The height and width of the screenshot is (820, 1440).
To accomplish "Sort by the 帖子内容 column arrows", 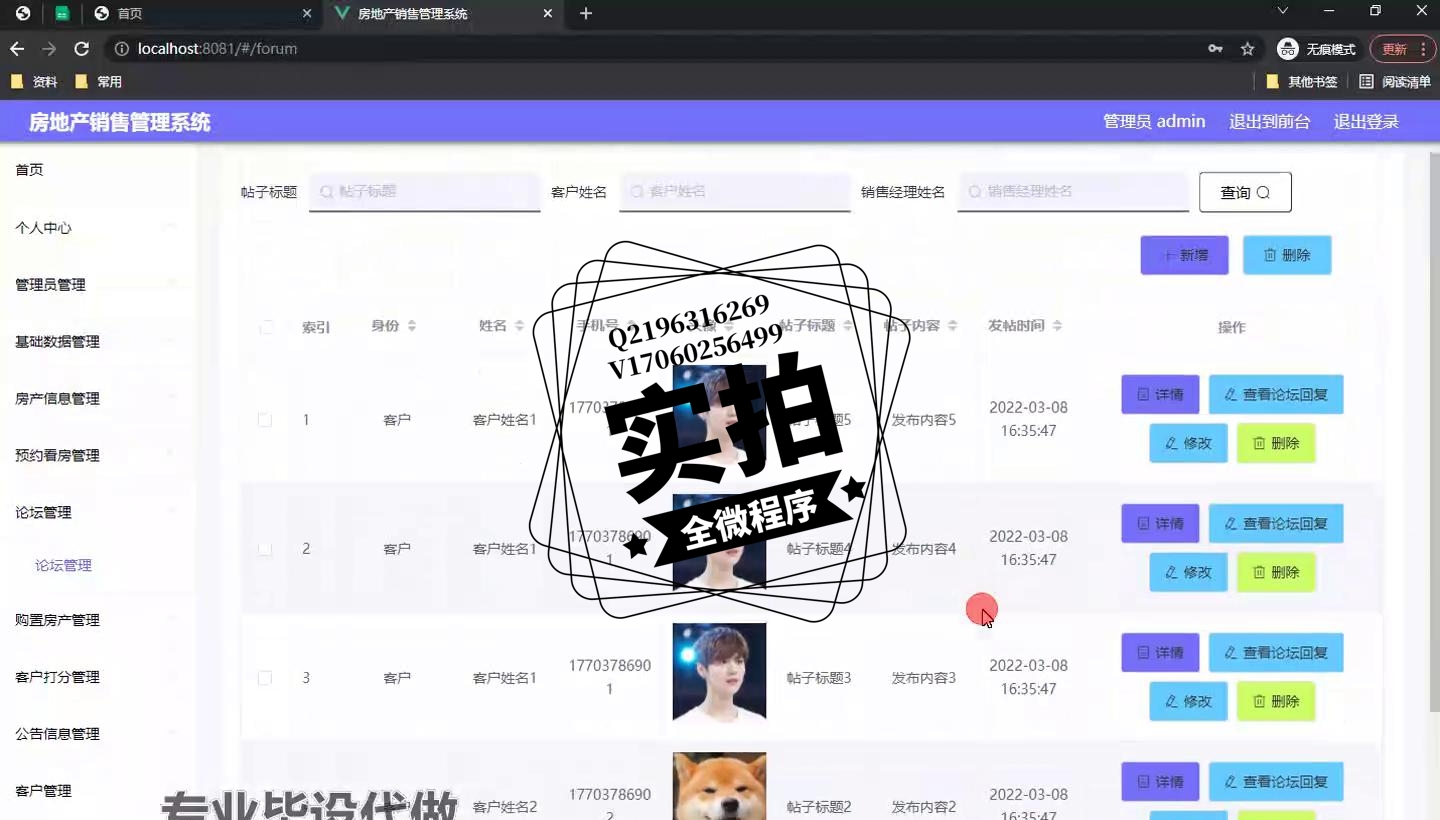I will pos(953,326).
